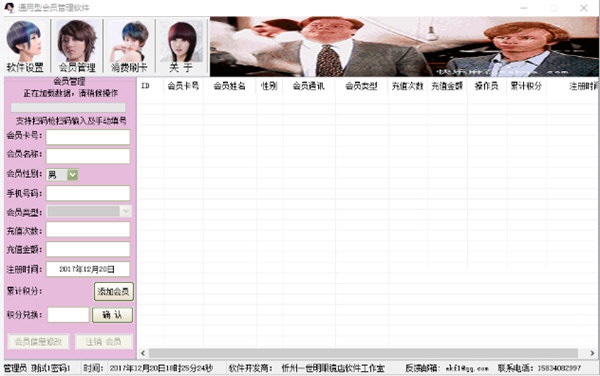Click the 会员信息修改 button
Image resolution: width=600 pixels, height=376 pixels.
[x=38, y=342]
